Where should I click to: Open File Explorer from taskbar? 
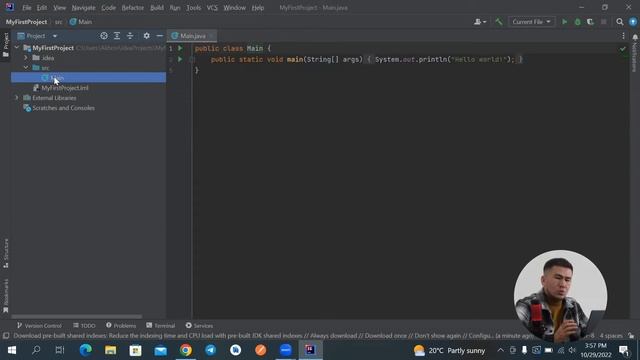[111, 350]
